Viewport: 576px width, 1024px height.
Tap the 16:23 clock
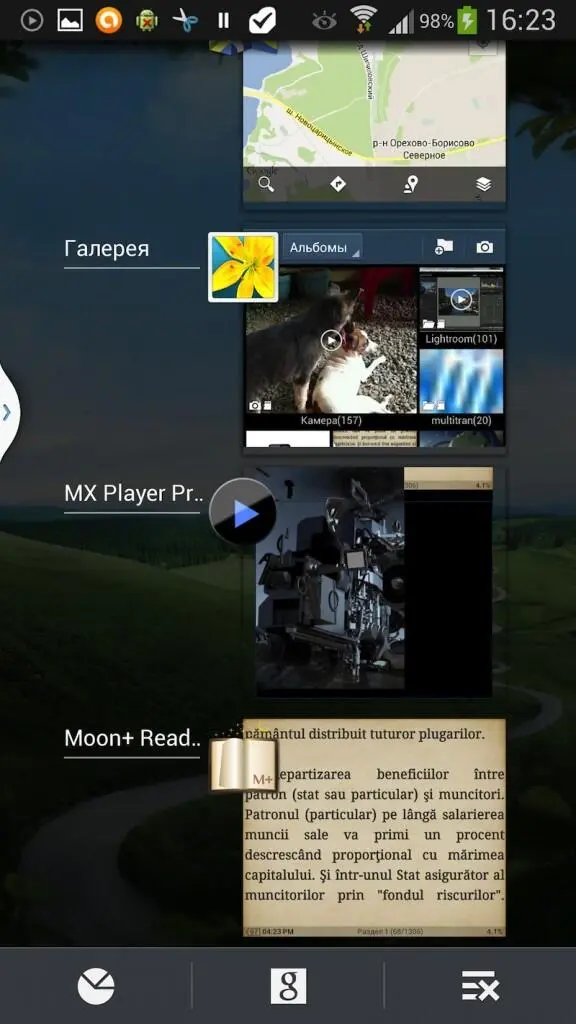[x=520, y=21]
